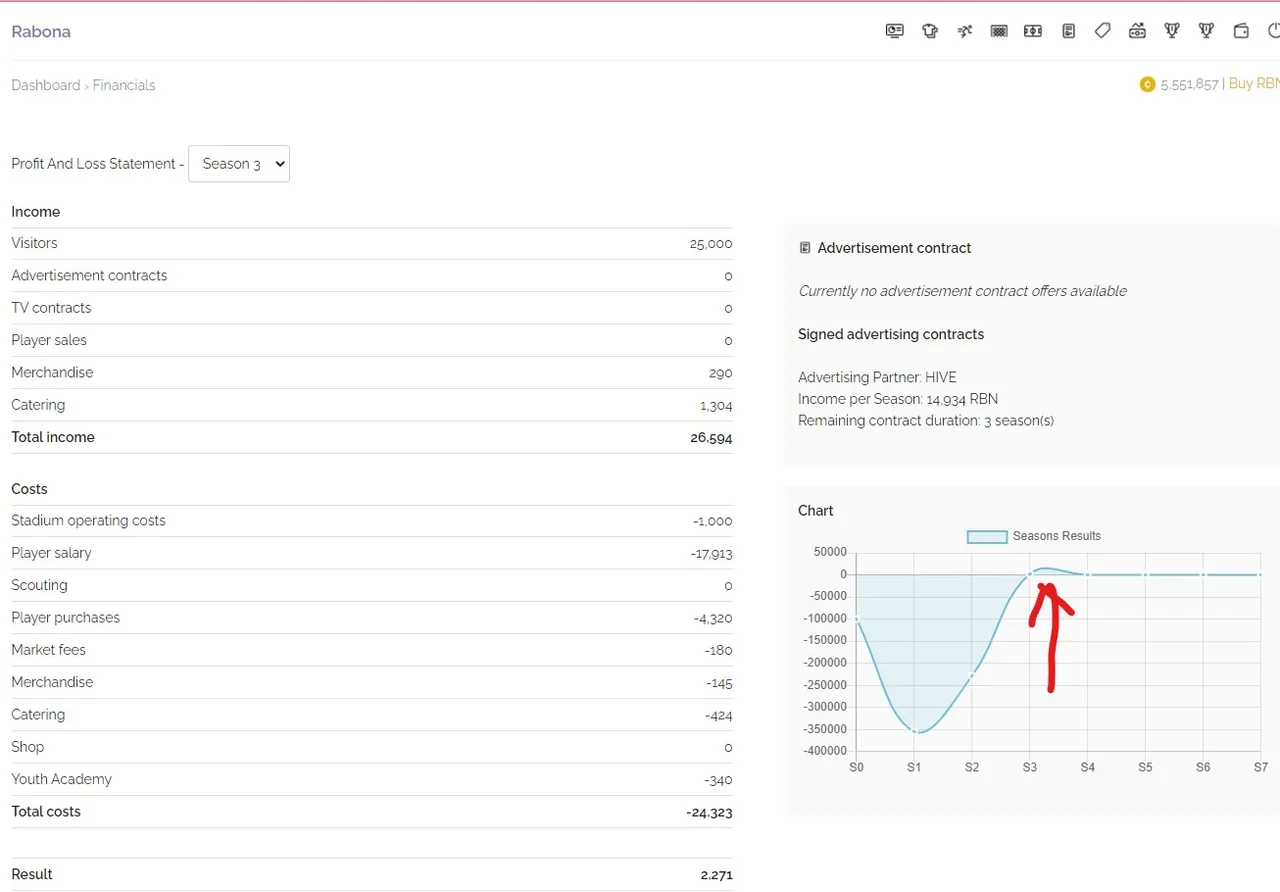
Task: Click the document contract icon in navbar
Action: tap(1068, 31)
